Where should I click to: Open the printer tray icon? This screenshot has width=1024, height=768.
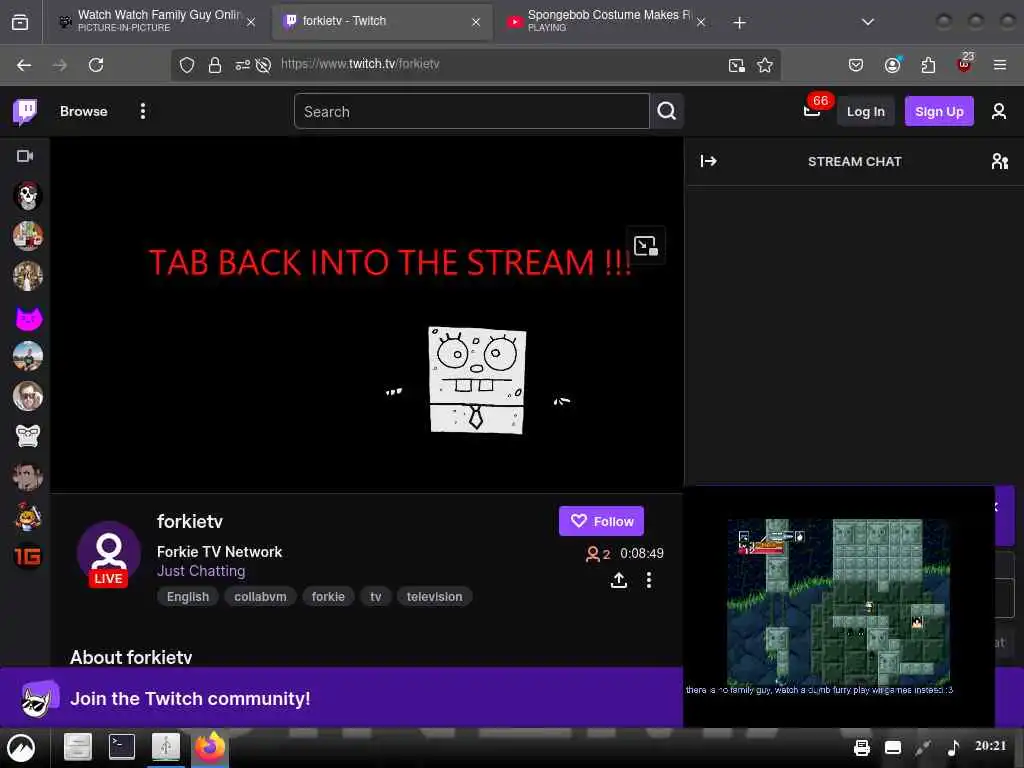[x=862, y=748]
